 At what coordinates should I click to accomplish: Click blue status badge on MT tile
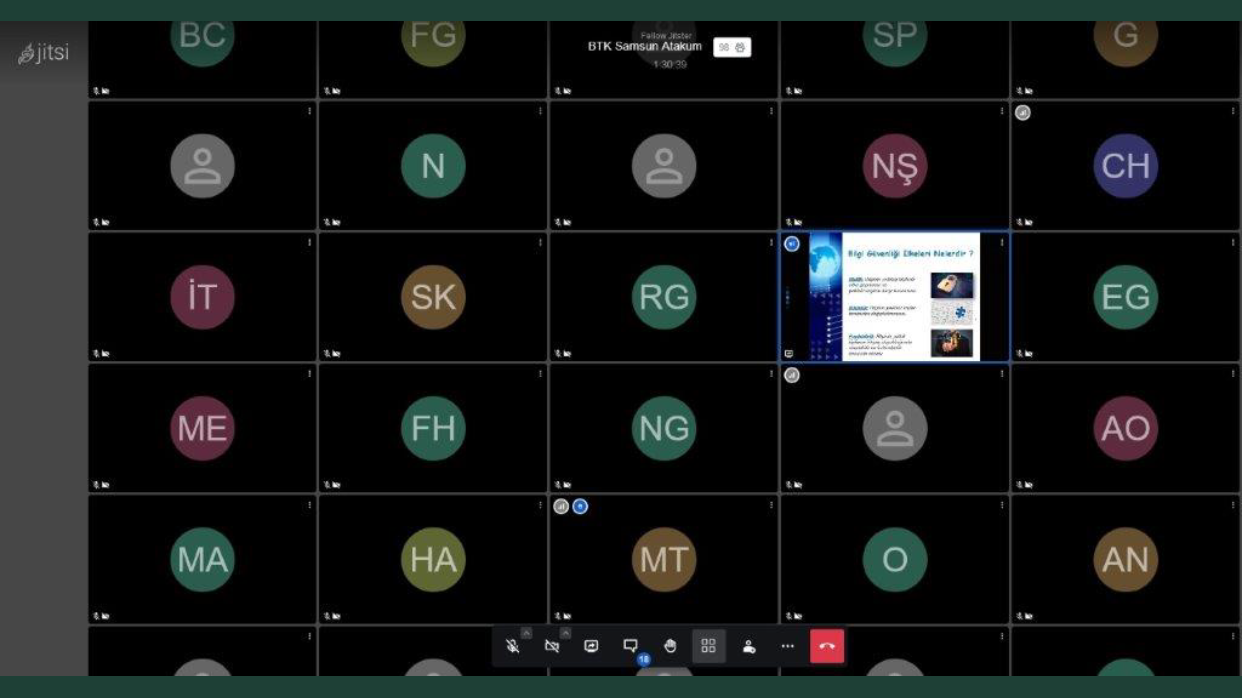point(580,506)
